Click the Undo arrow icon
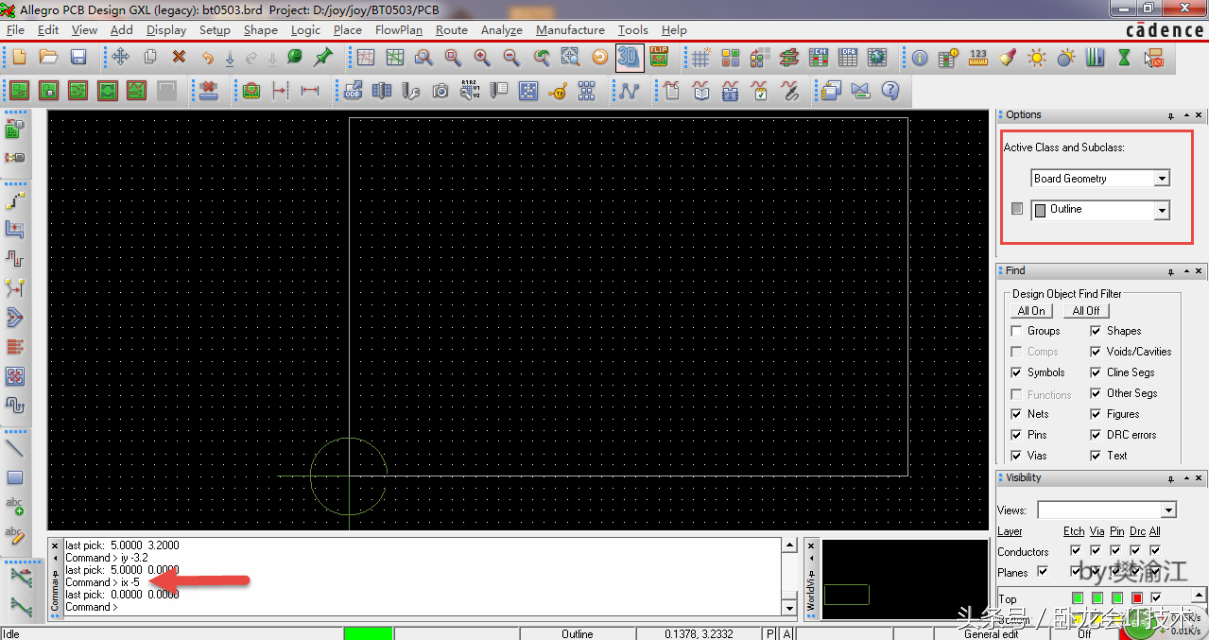The height and width of the screenshot is (640, 1209). pos(208,57)
